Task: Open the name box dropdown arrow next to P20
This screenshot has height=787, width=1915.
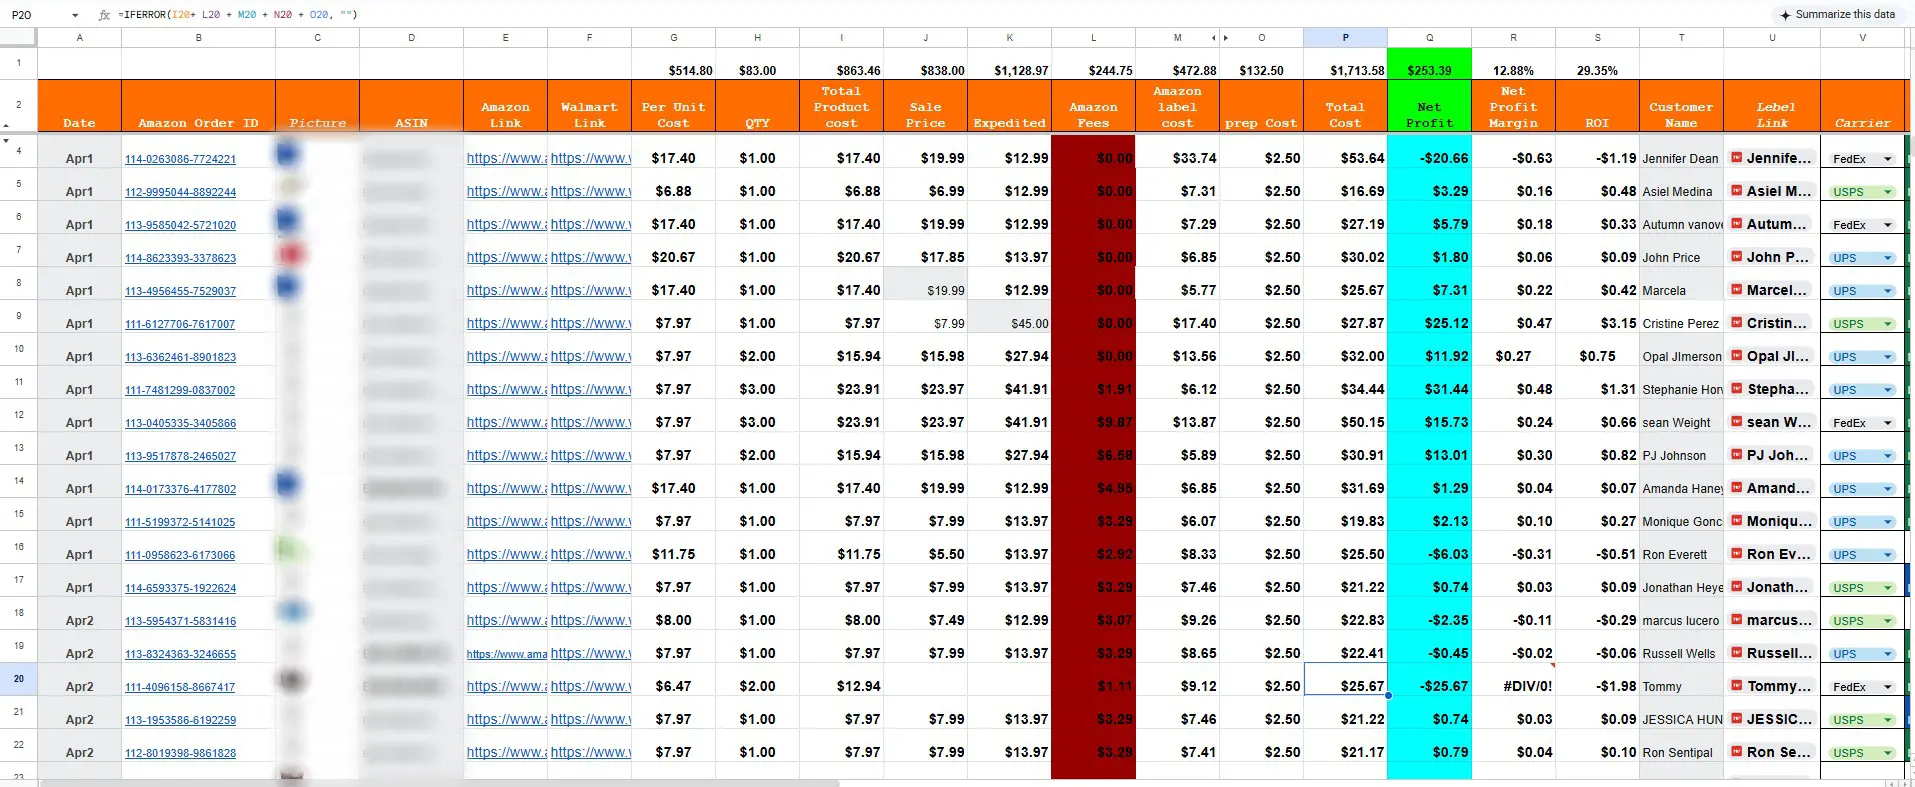Action: [x=75, y=15]
